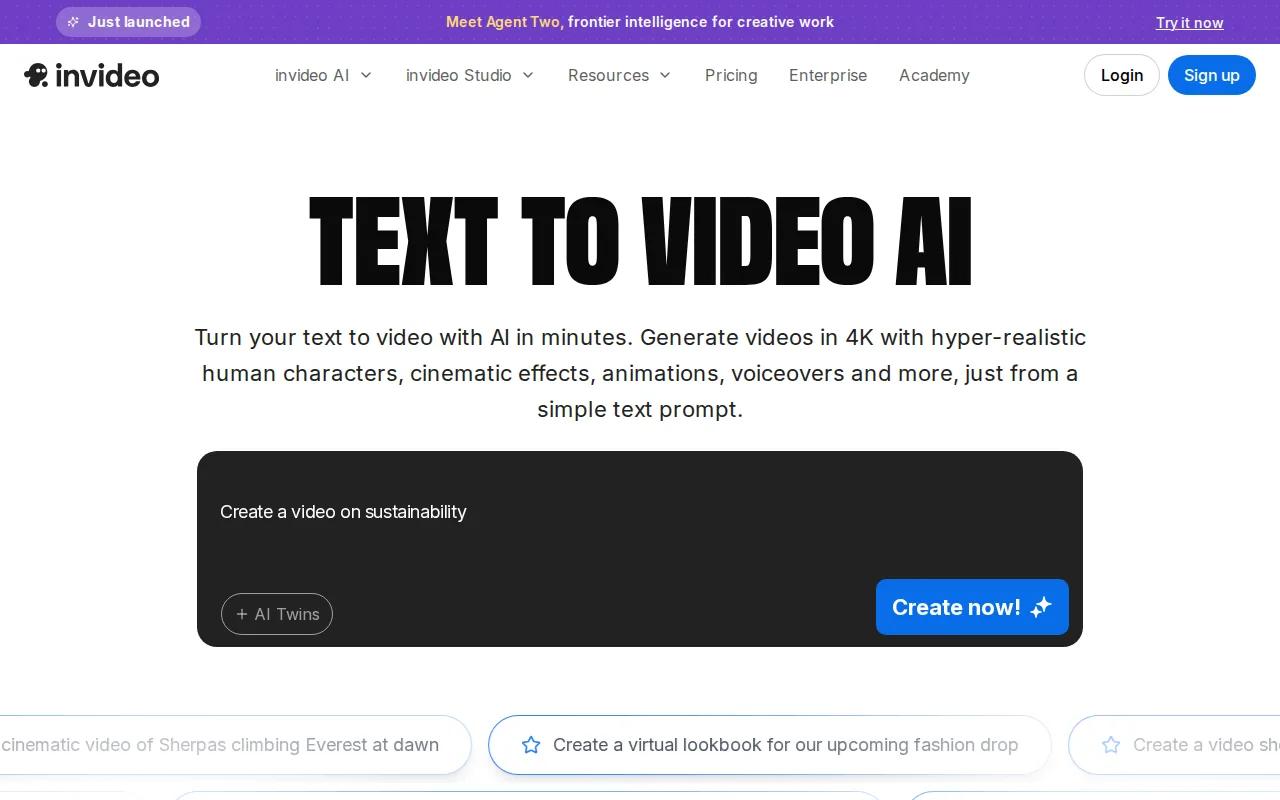The width and height of the screenshot is (1280, 800).
Task: Click the Create now! button
Action: point(972,607)
